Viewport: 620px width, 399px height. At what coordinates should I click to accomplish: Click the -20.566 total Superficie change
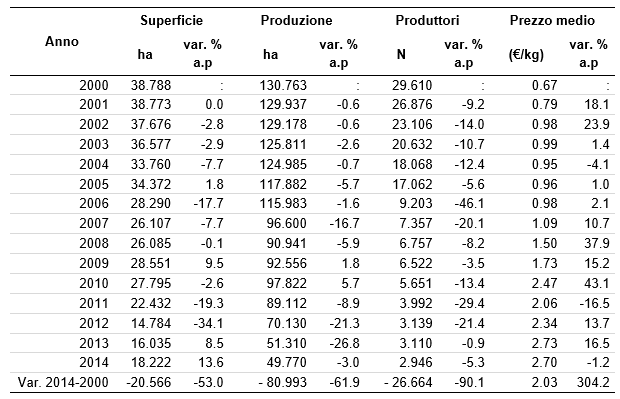[x=149, y=382]
